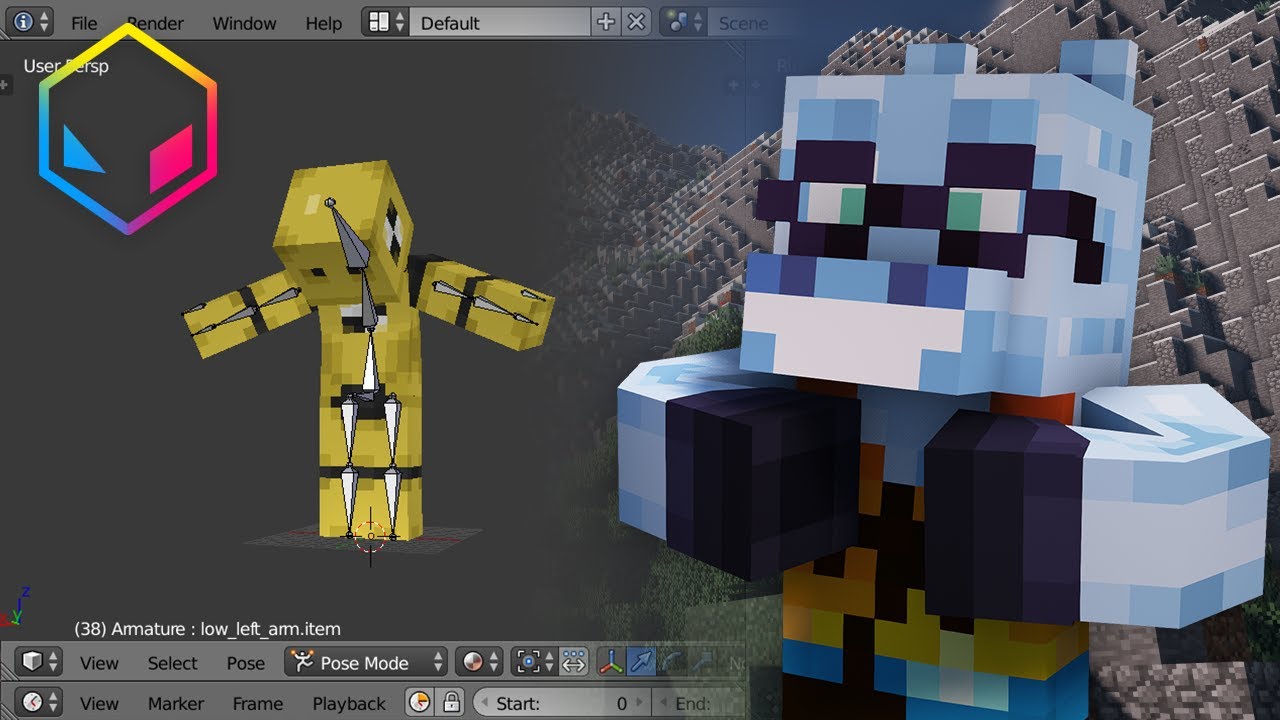Open the Frame menu
Screen dimensions: 1280x720
pyautogui.click(x=257, y=703)
